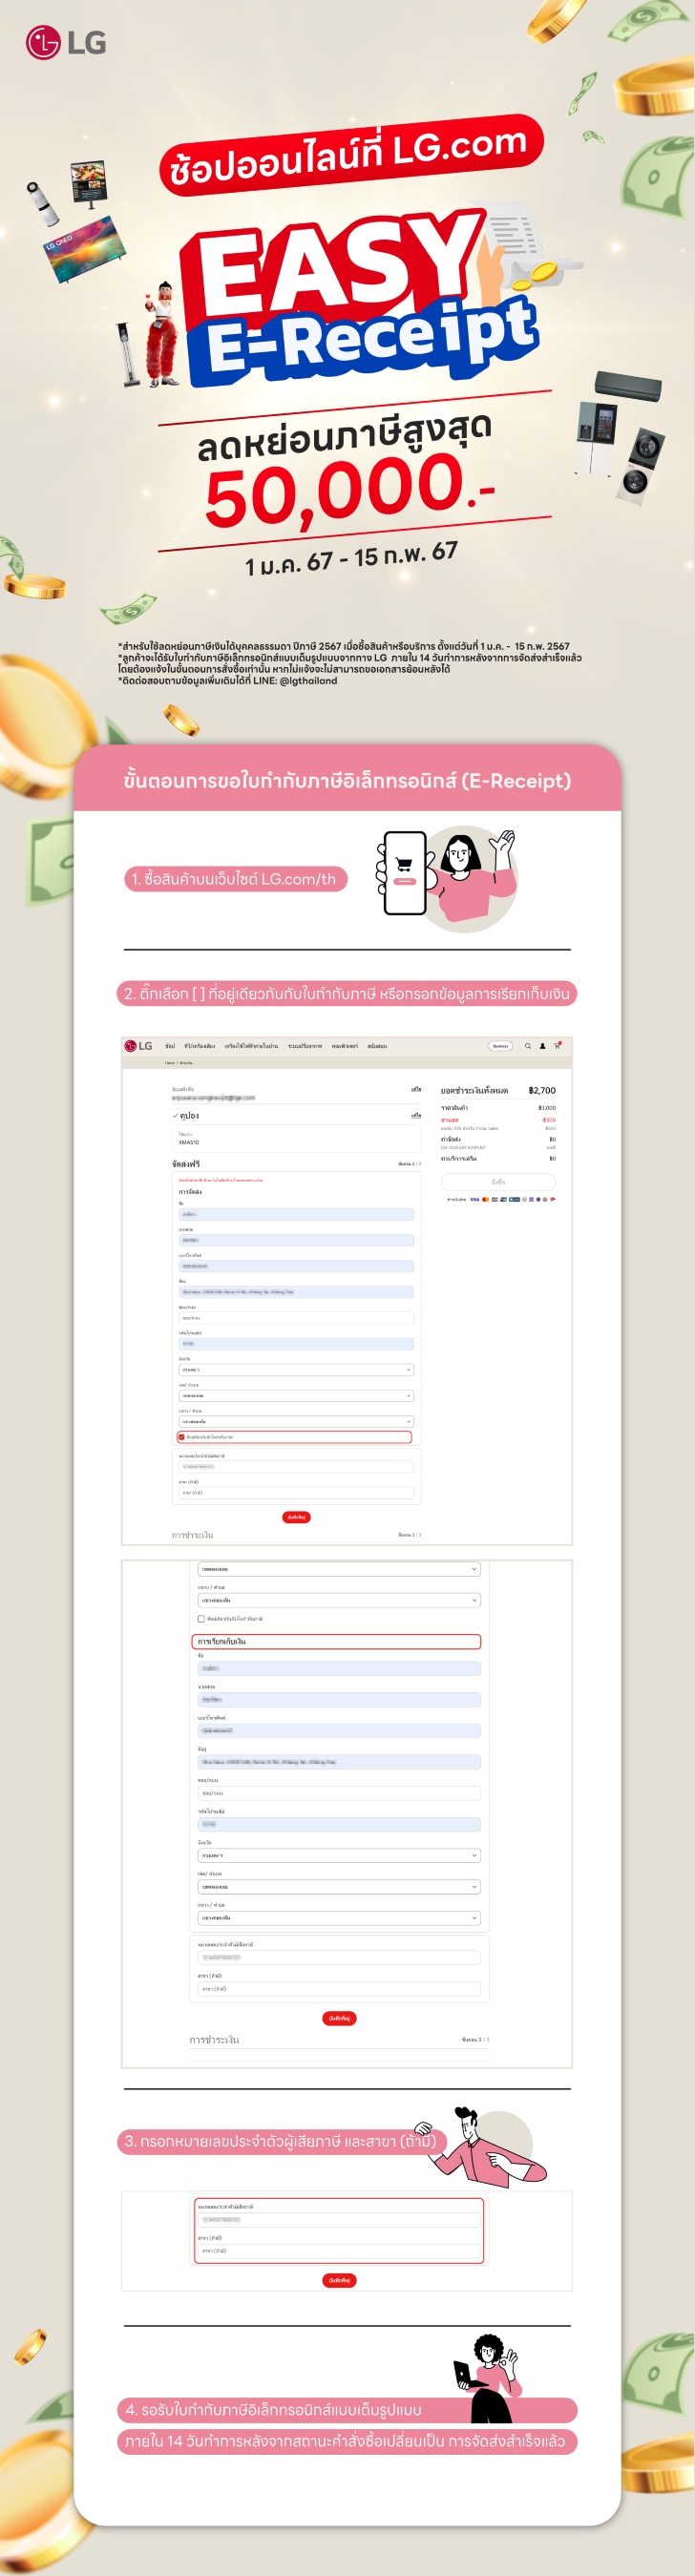Click red confirm button in first checkout screenshot
Screen dimensions: 695x2576
click(x=296, y=1517)
